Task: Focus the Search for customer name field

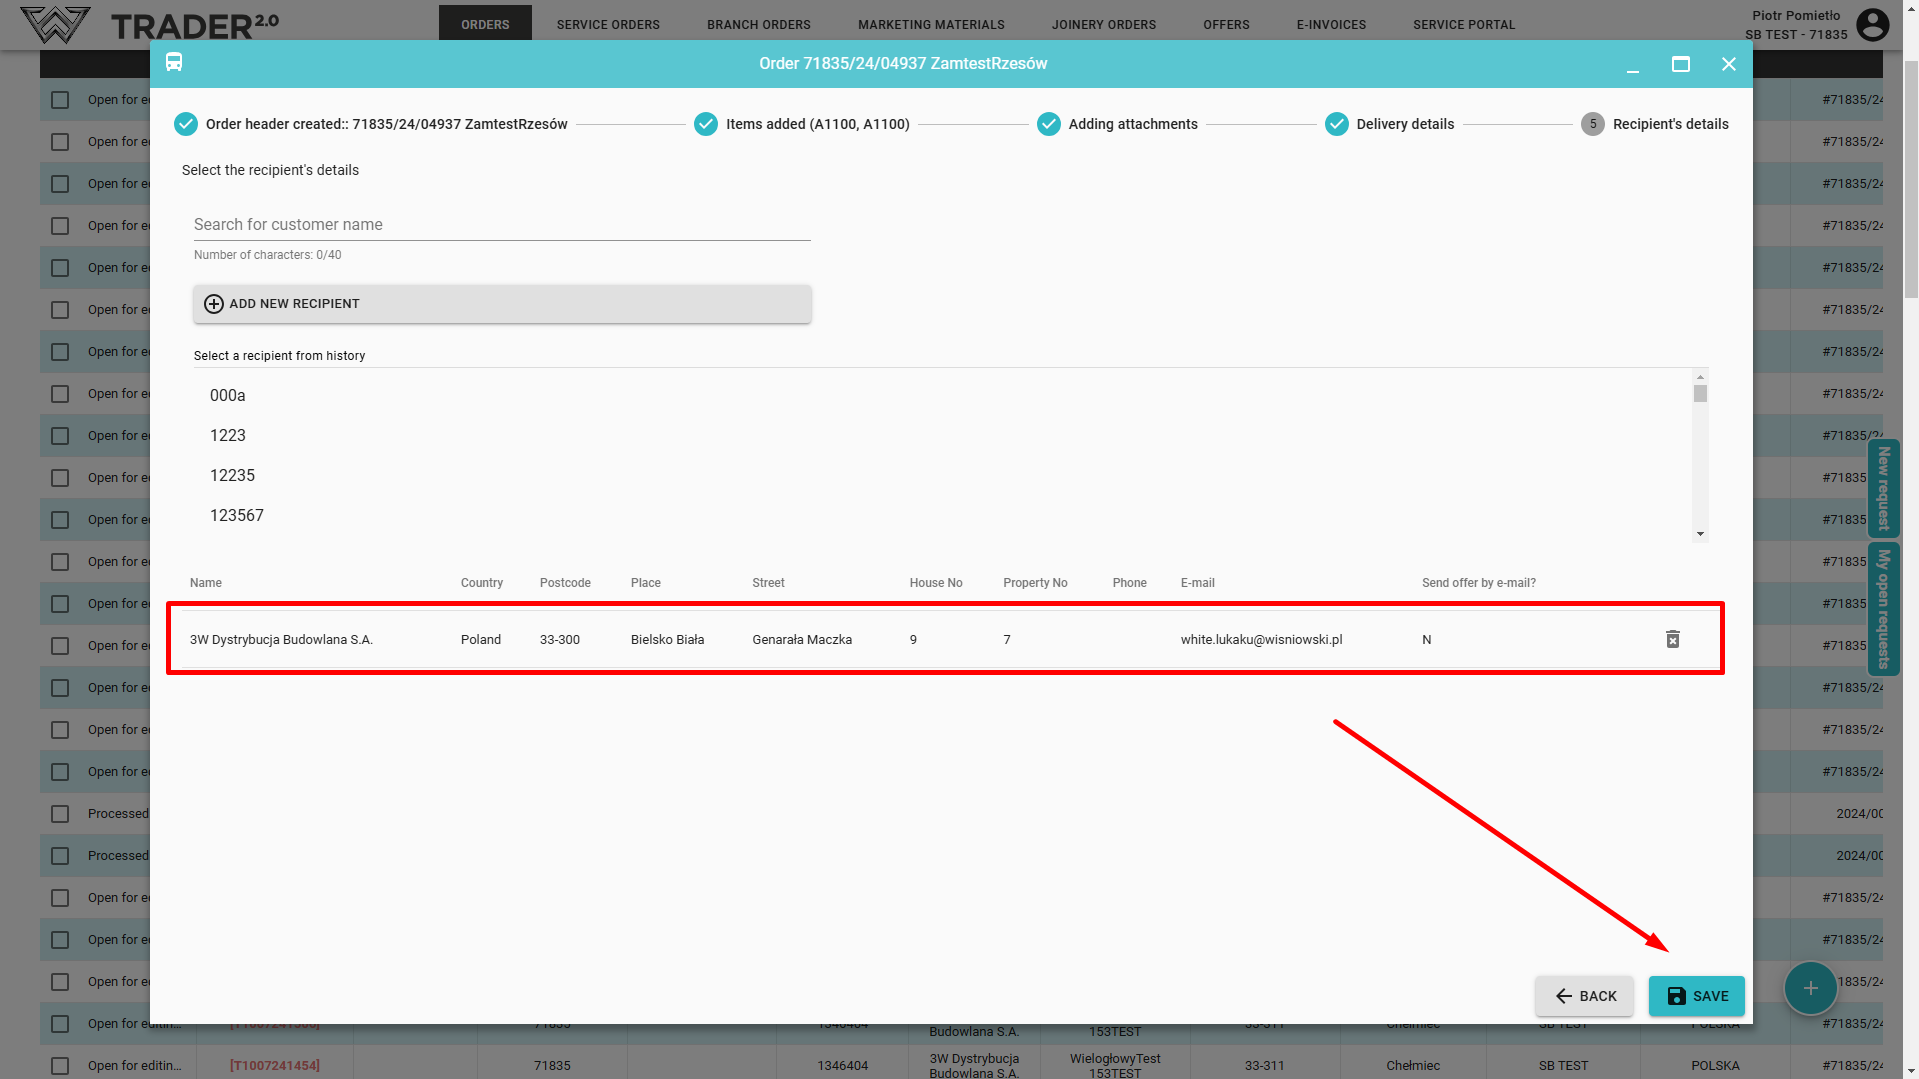Action: [x=502, y=225]
